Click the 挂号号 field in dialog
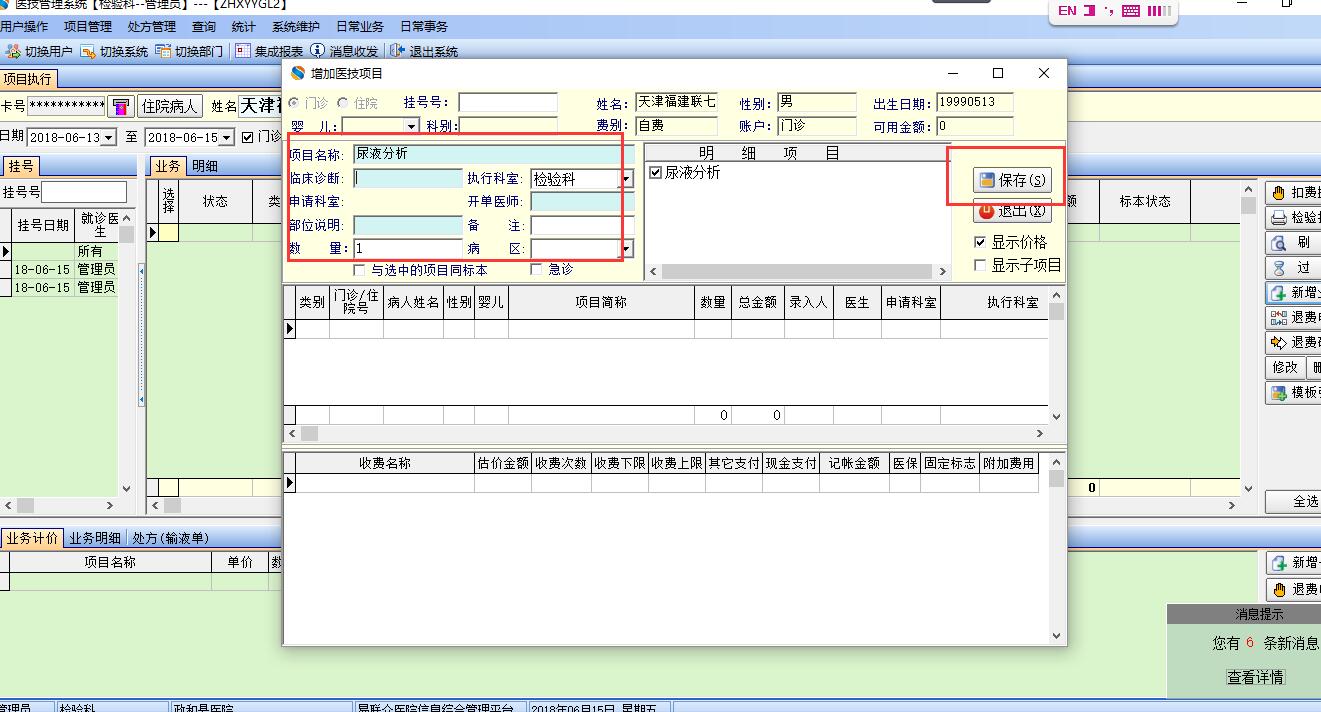 (x=508, y=103)
